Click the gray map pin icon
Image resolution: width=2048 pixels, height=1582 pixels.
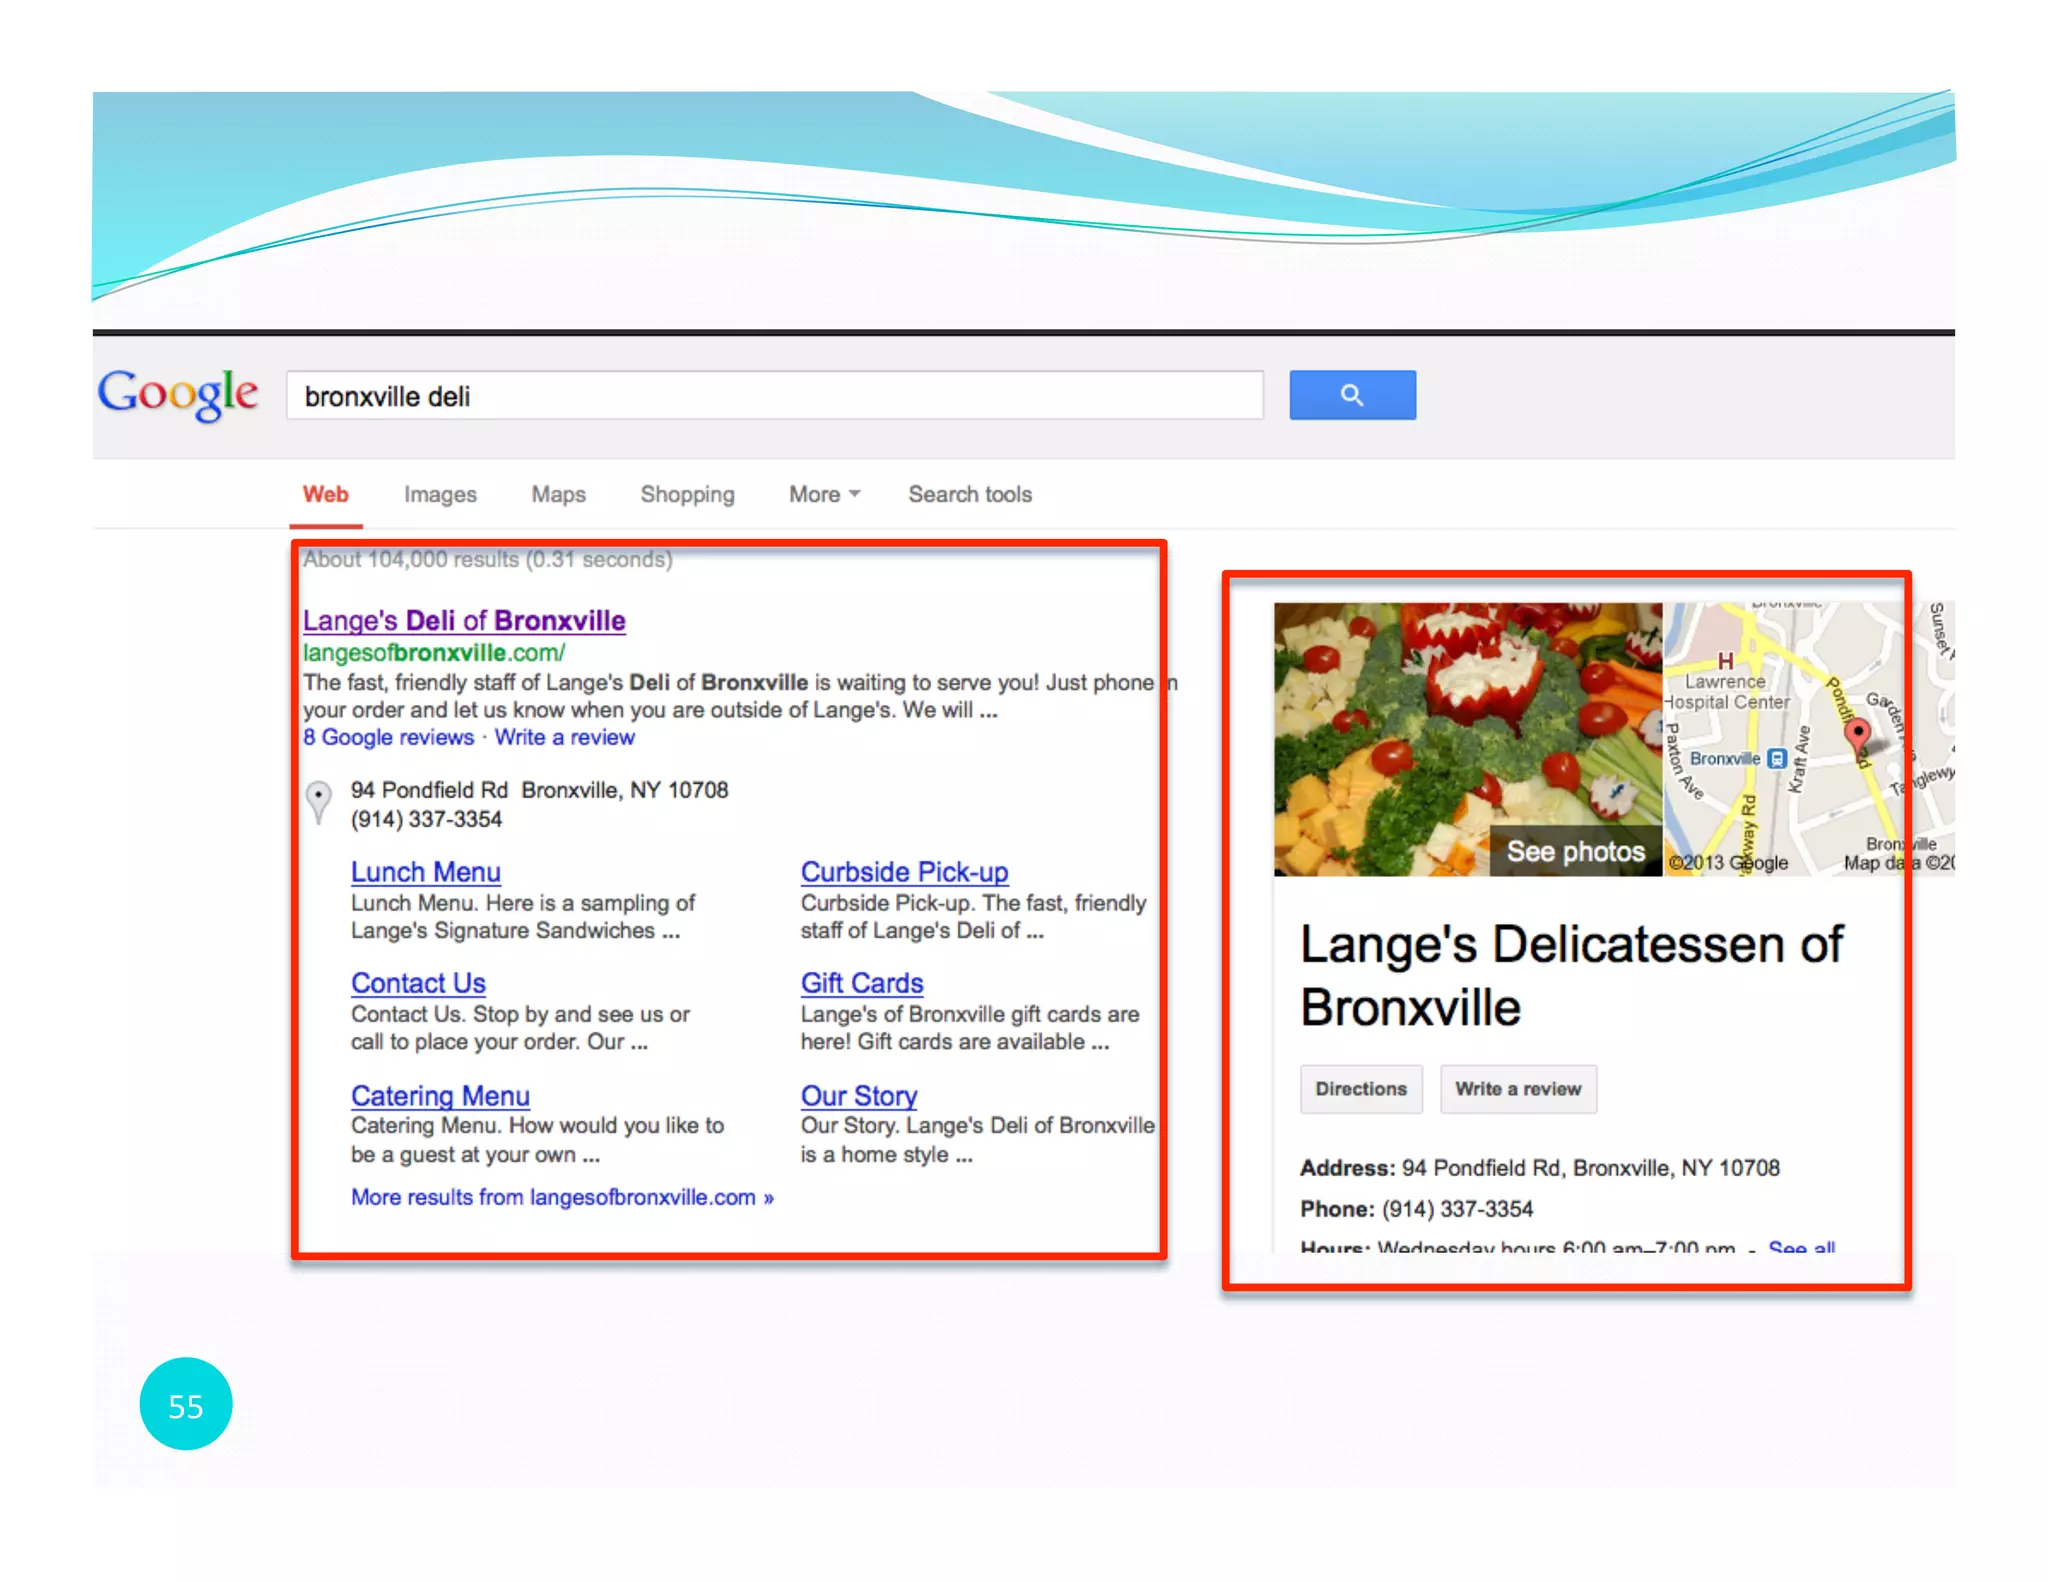click(x=318, y=801)
